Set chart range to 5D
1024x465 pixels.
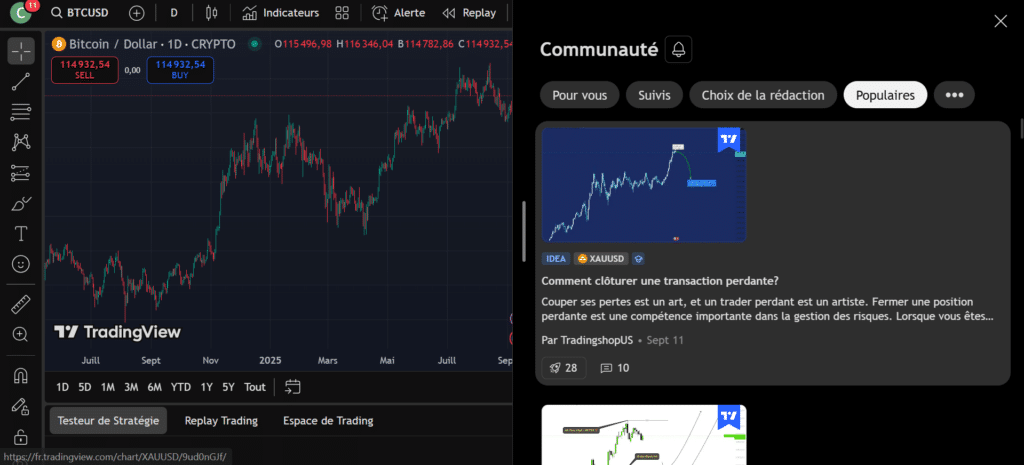click(85, 387)
